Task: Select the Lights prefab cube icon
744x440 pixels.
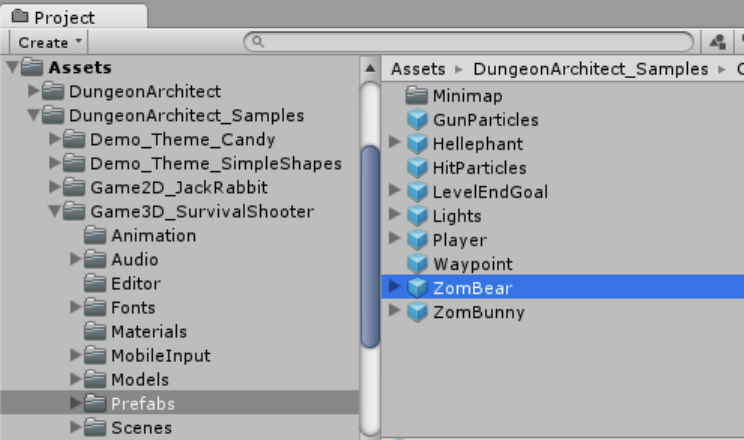Action: tap(418, 216)
